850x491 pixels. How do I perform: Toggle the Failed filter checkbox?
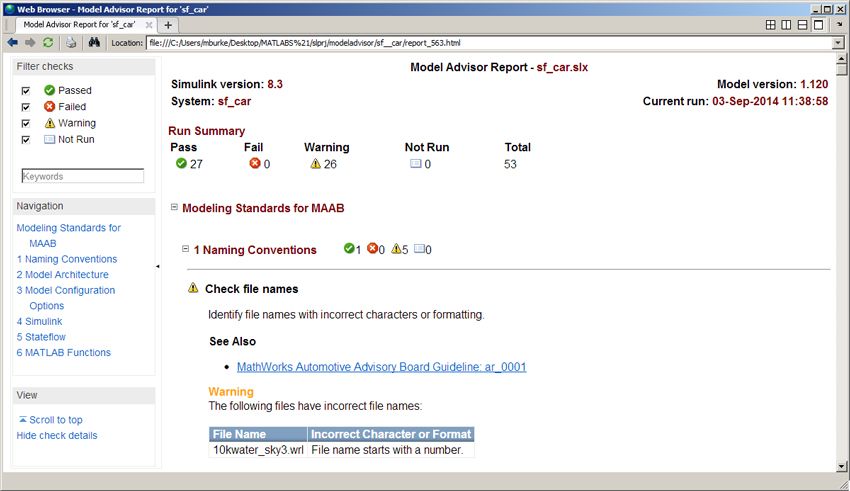click(x=26, y=107)
